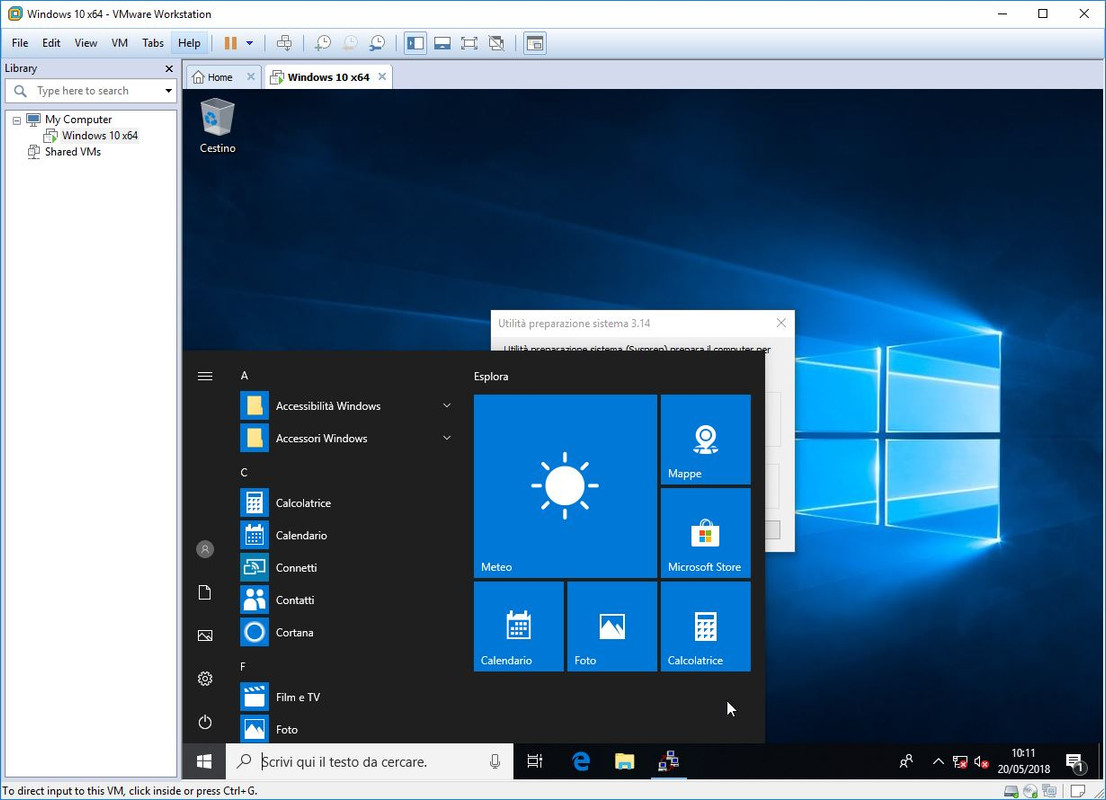Select the Sysprep app on taskbar

pos(668,761)
